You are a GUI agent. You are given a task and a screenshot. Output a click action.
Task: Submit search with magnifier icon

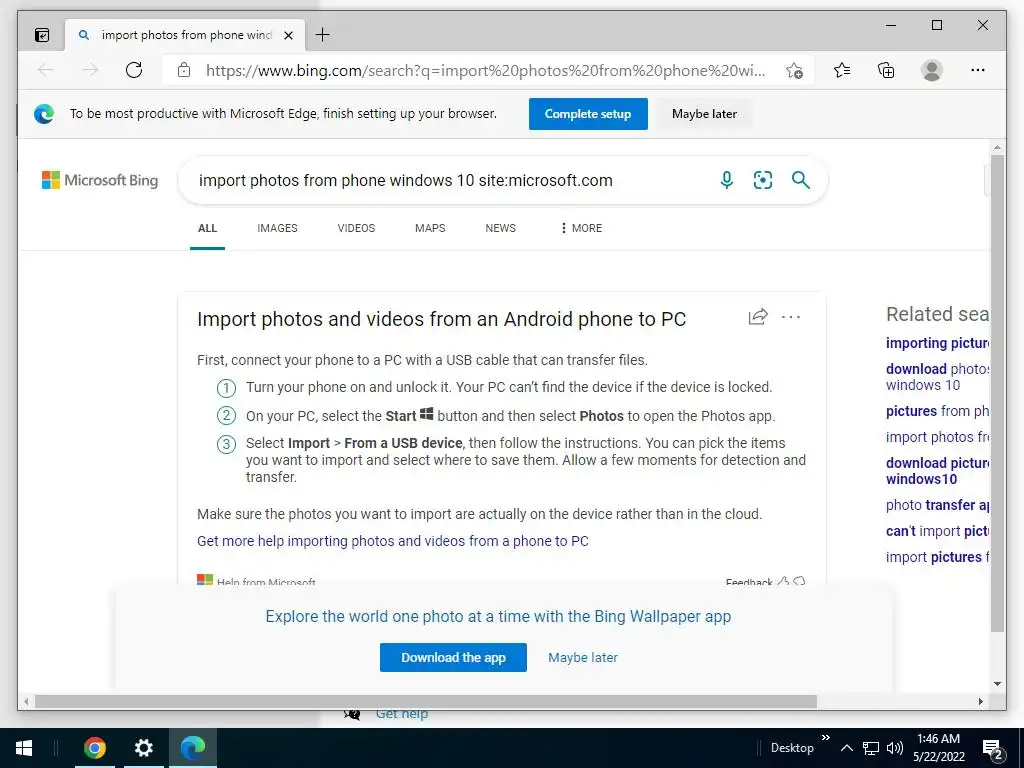click(801, 180)
